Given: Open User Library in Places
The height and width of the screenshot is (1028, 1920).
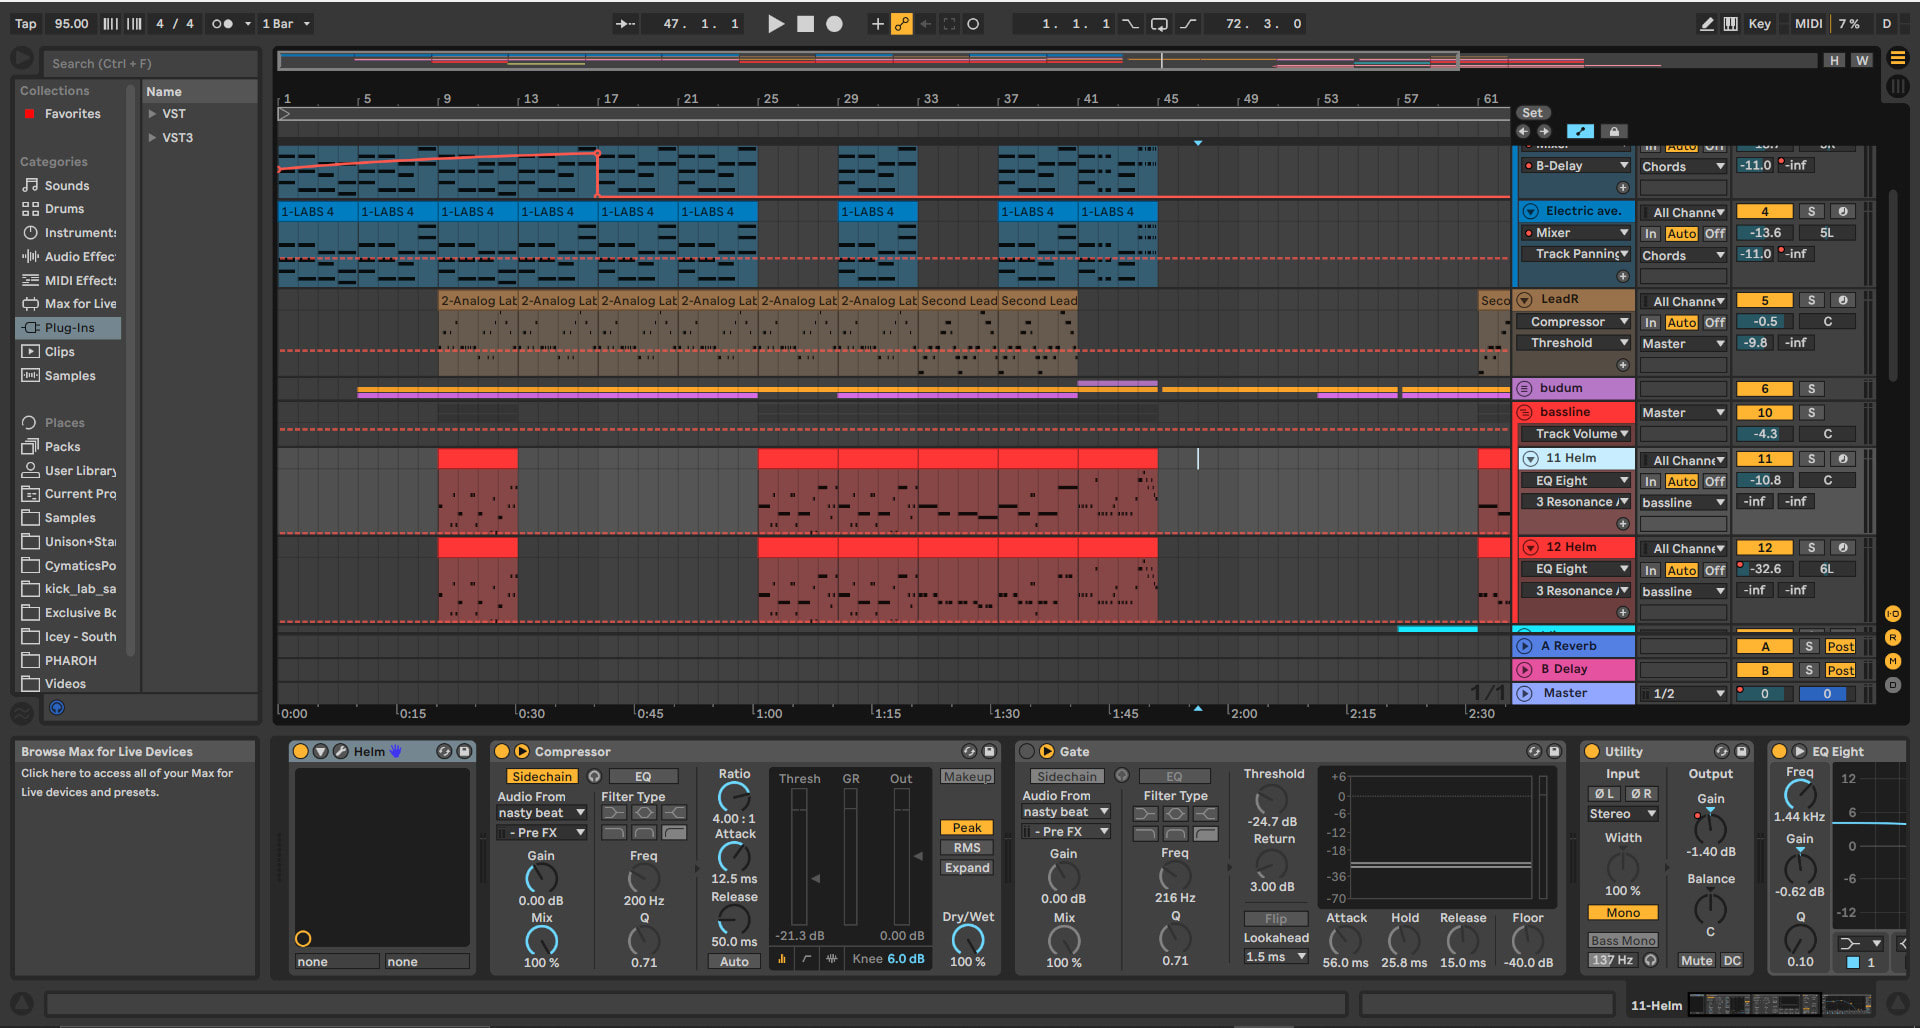Looking at the screenshot, I should (80, 471).
